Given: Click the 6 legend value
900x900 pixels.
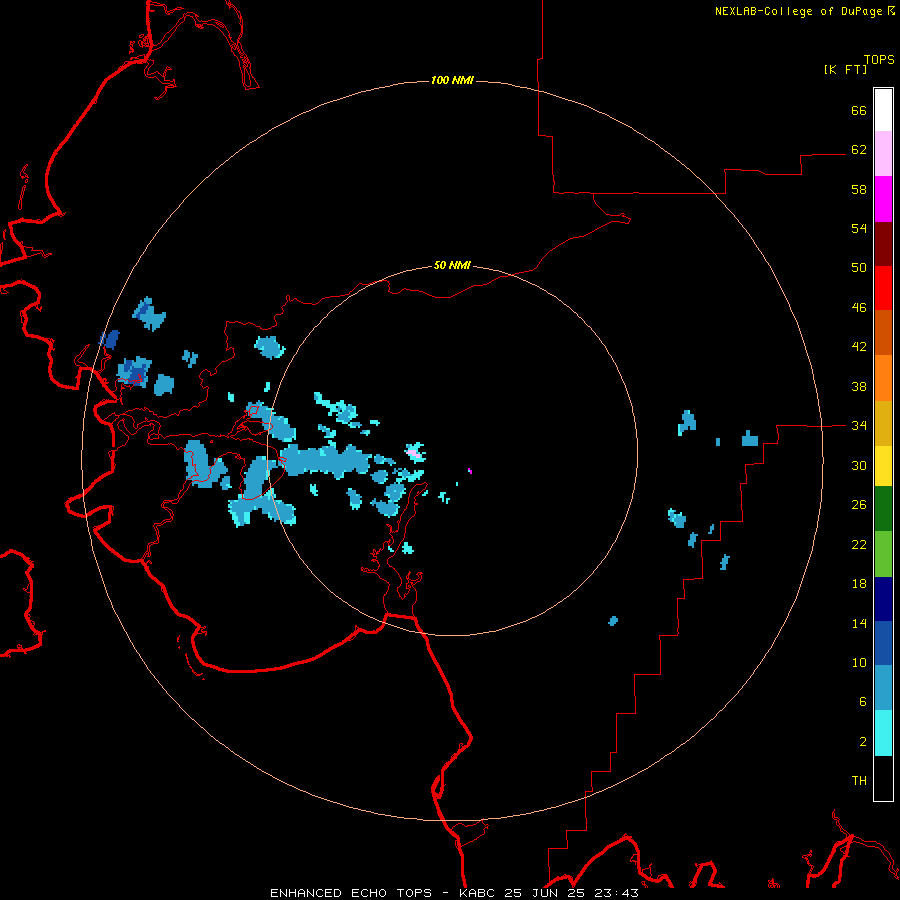Looking at the screenshot, I should point(863,702).
